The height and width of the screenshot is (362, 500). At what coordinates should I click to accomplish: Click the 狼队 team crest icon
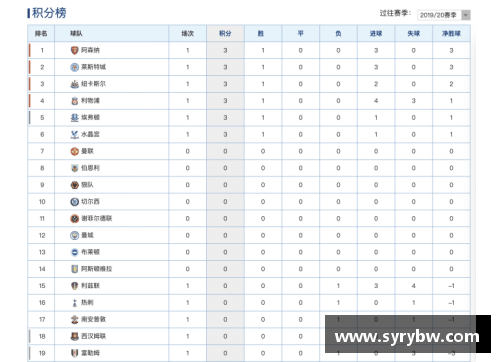pos(75,185)
